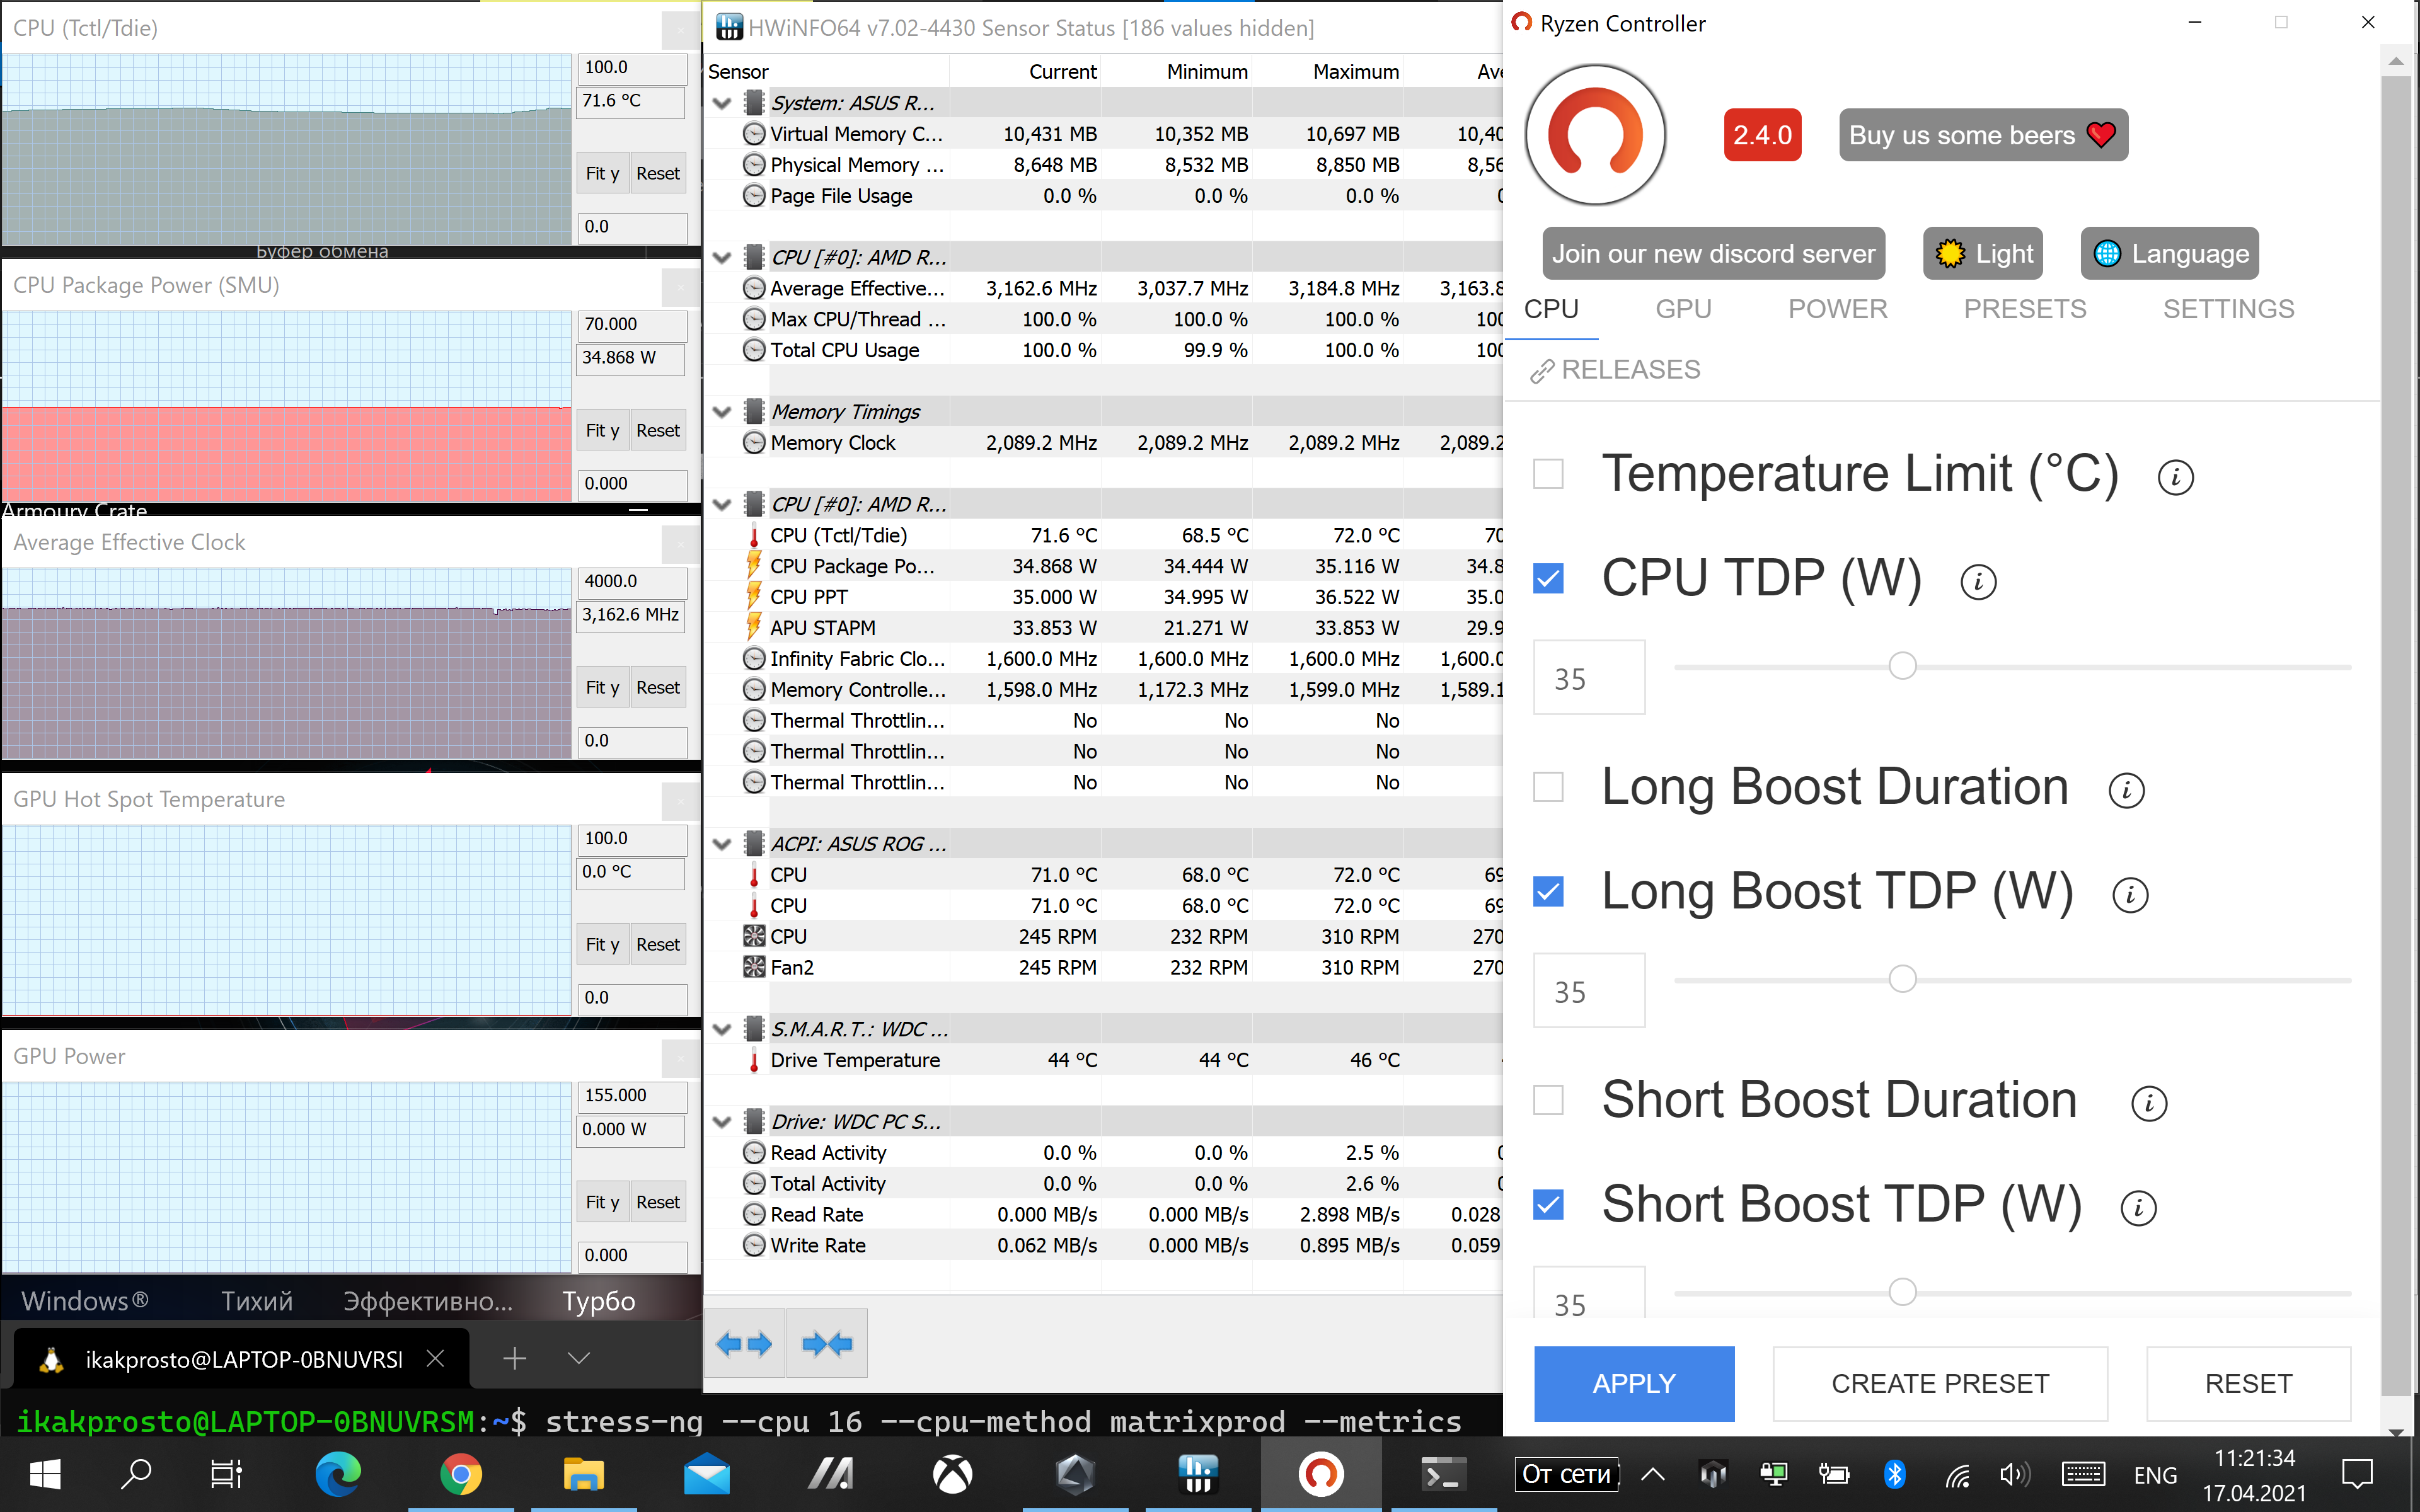Show hidden tray icons chevron
Viewport: 2420px width, 1512px height.
coord(1653,1474)
